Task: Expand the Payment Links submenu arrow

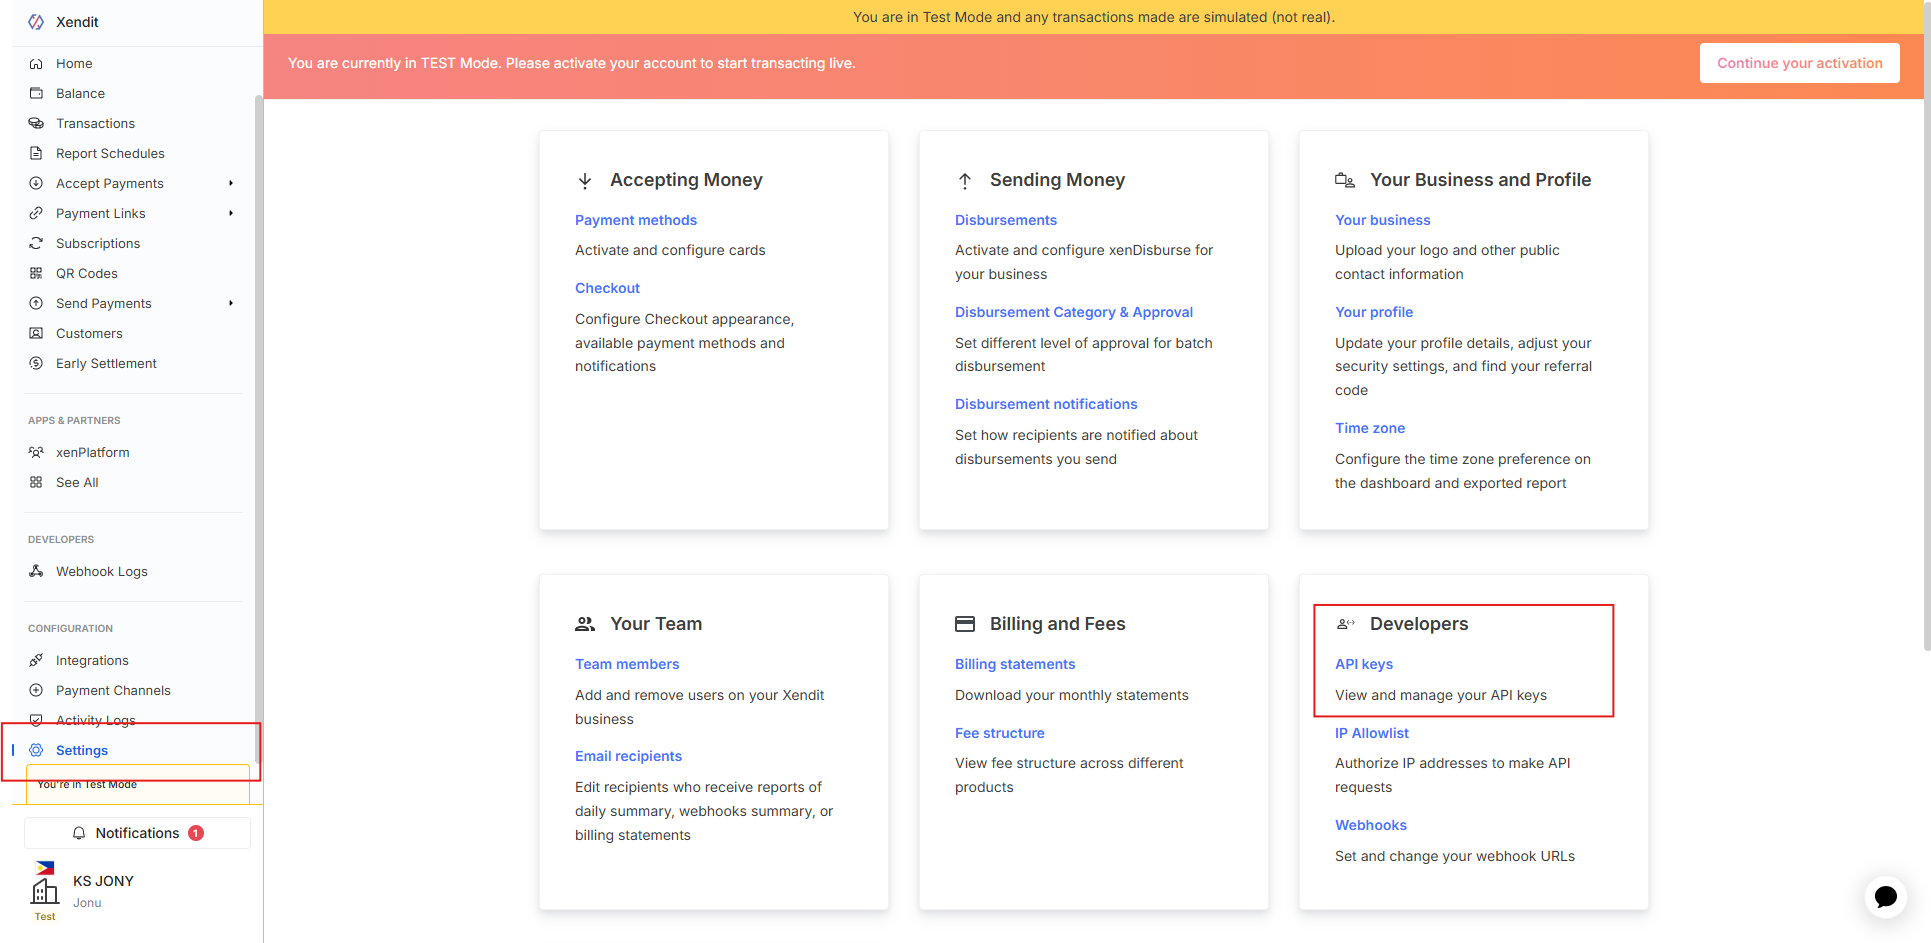Action: point(231,213)
